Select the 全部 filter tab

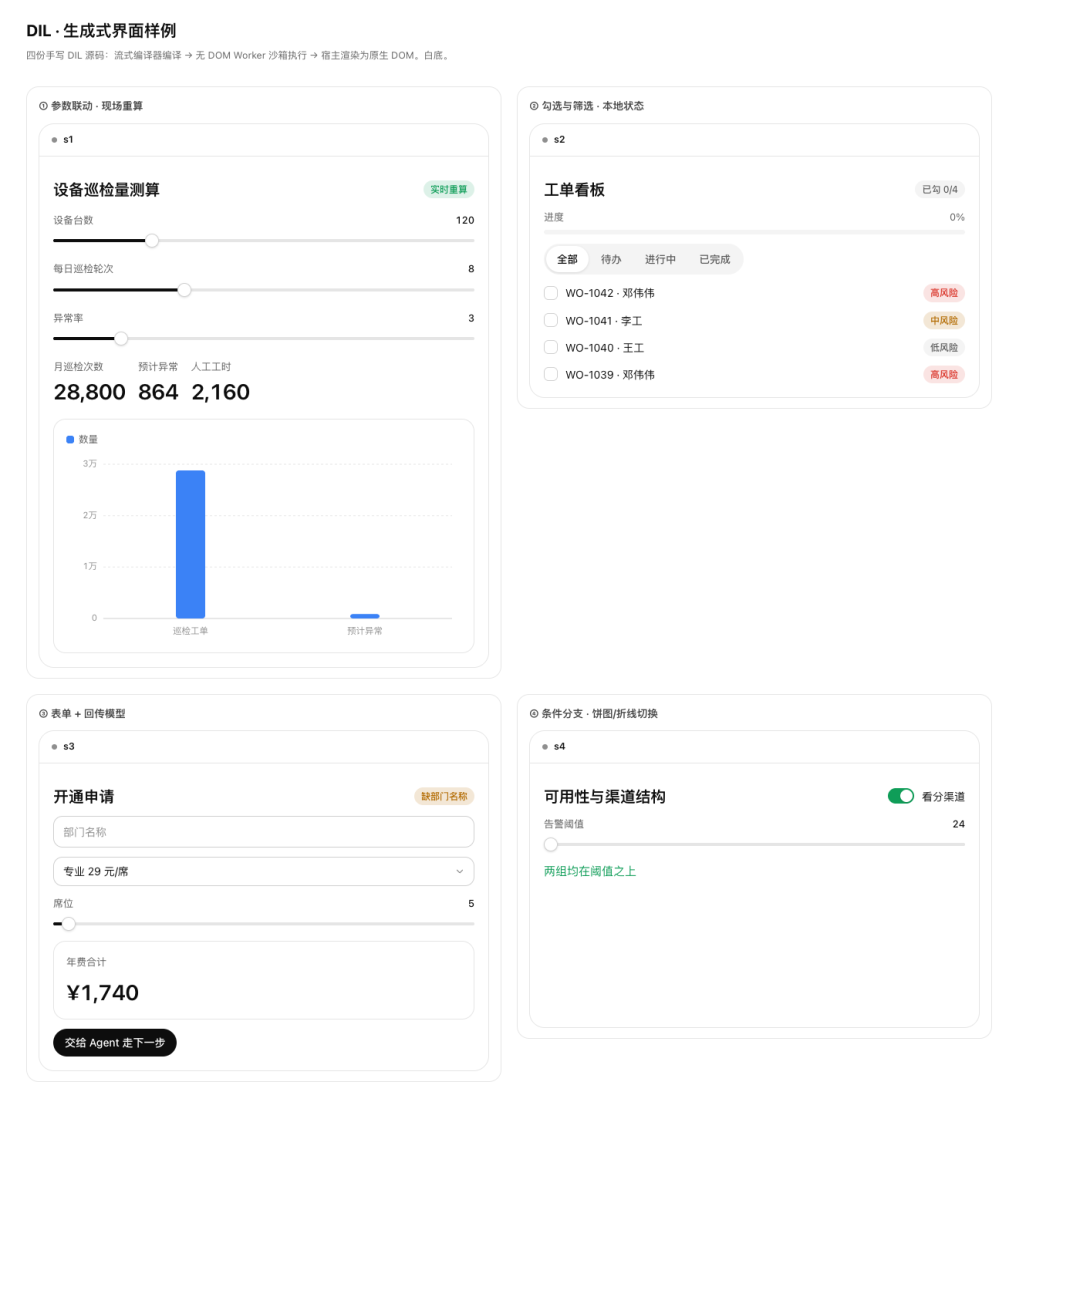click(567, 259)
